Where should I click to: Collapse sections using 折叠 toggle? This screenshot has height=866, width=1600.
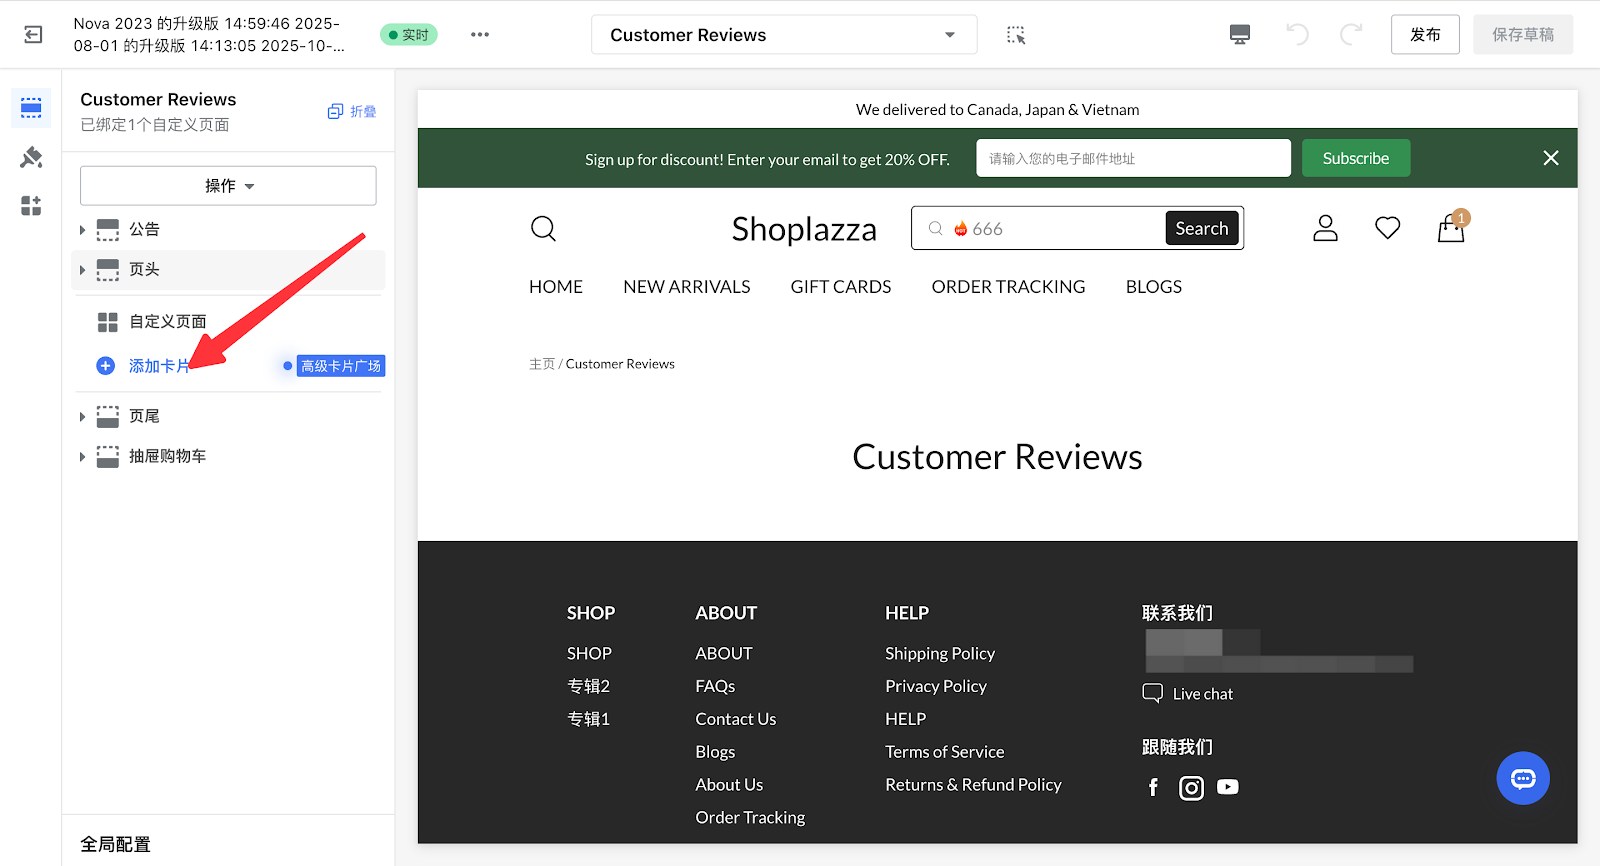pos(352,112)
